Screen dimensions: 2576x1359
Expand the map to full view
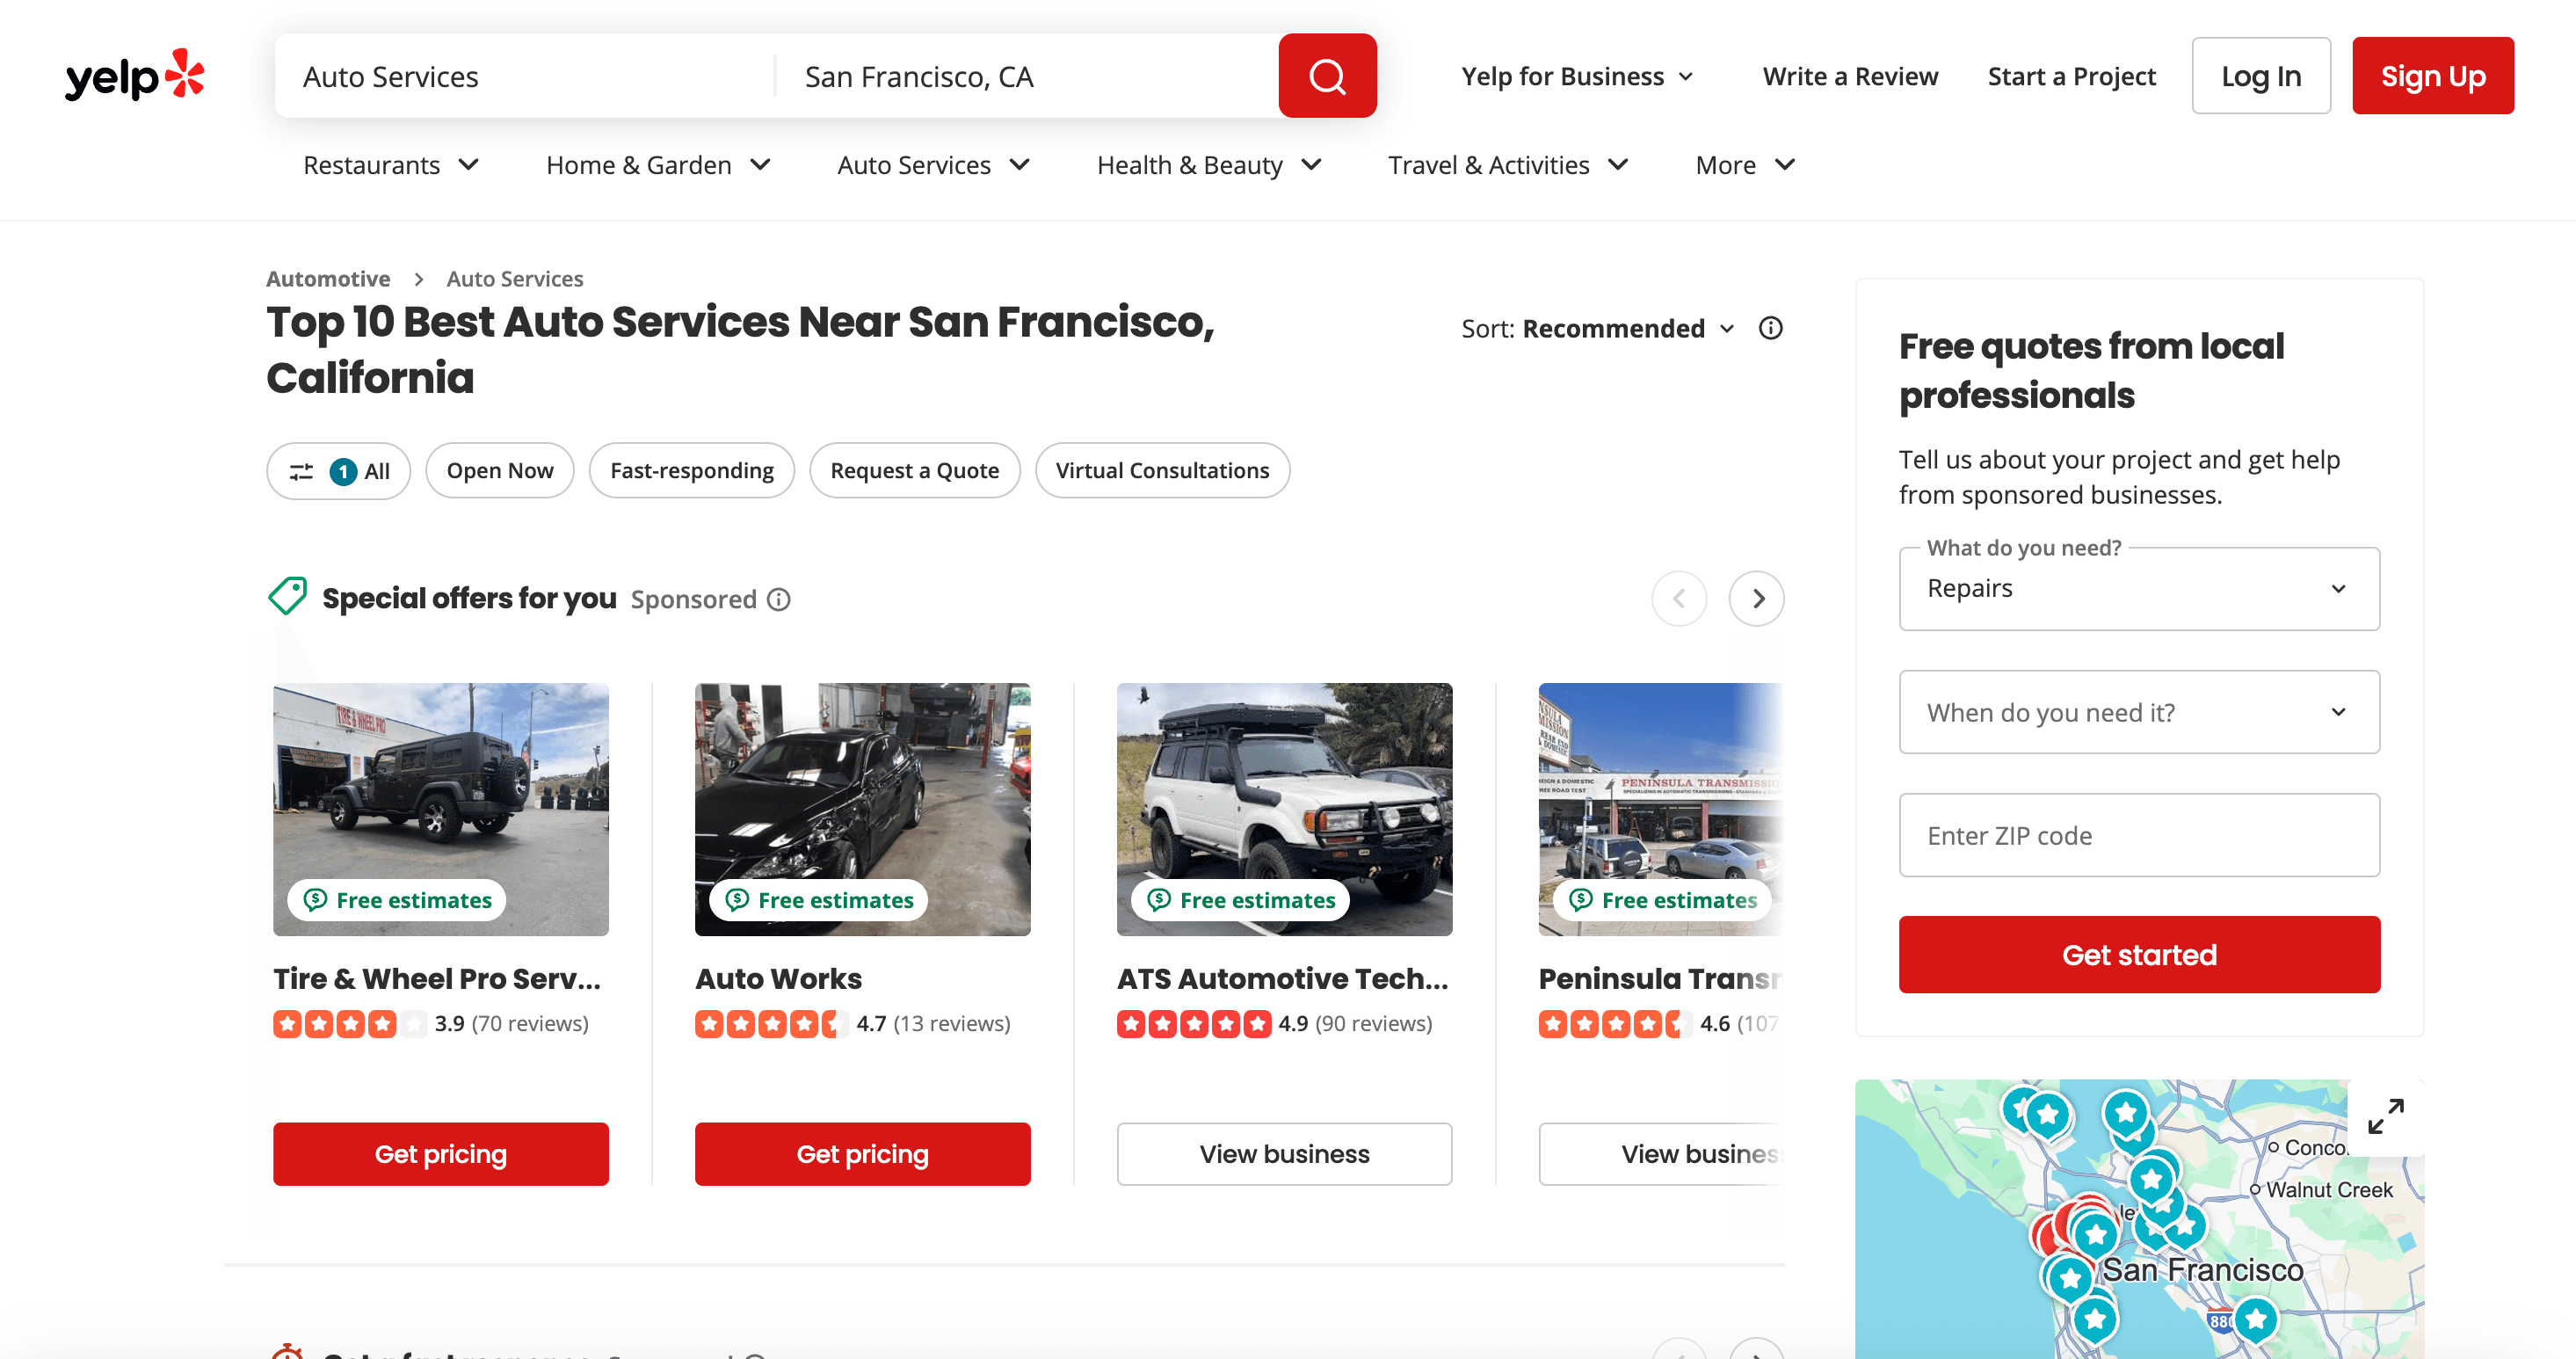2385,1116
